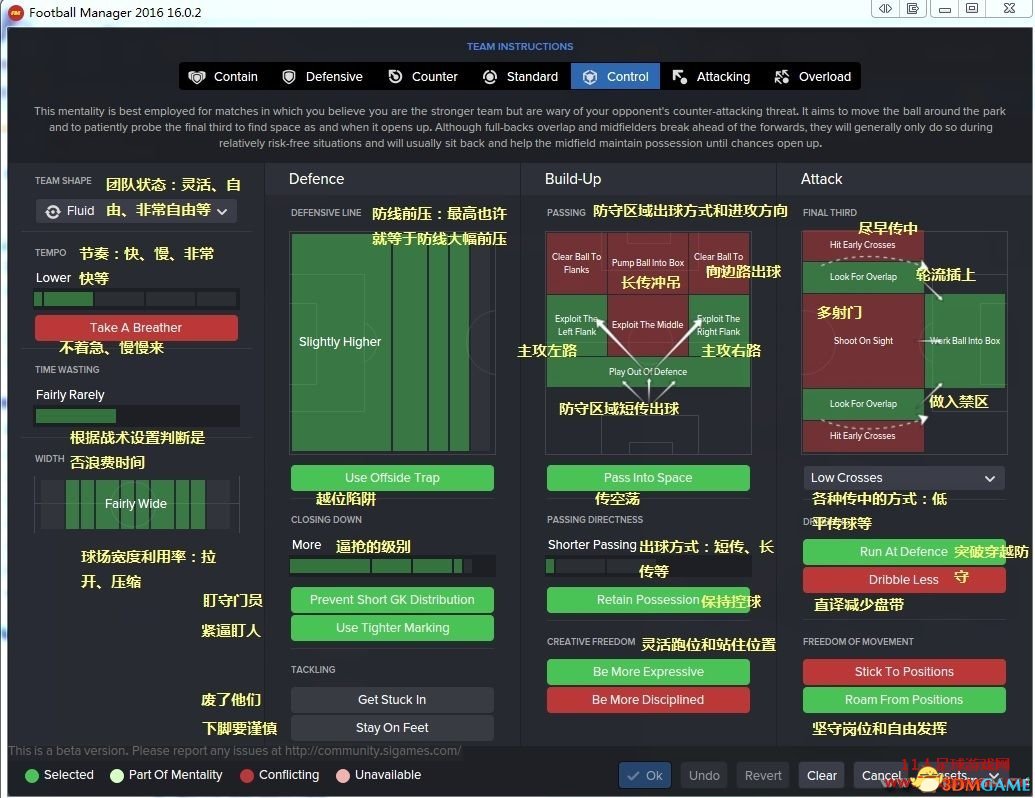Viewport: 1035px width, 798px height.
Task: Click the Standard mentality circle icon
Action: pyautogui.click(x=490, y=77)
